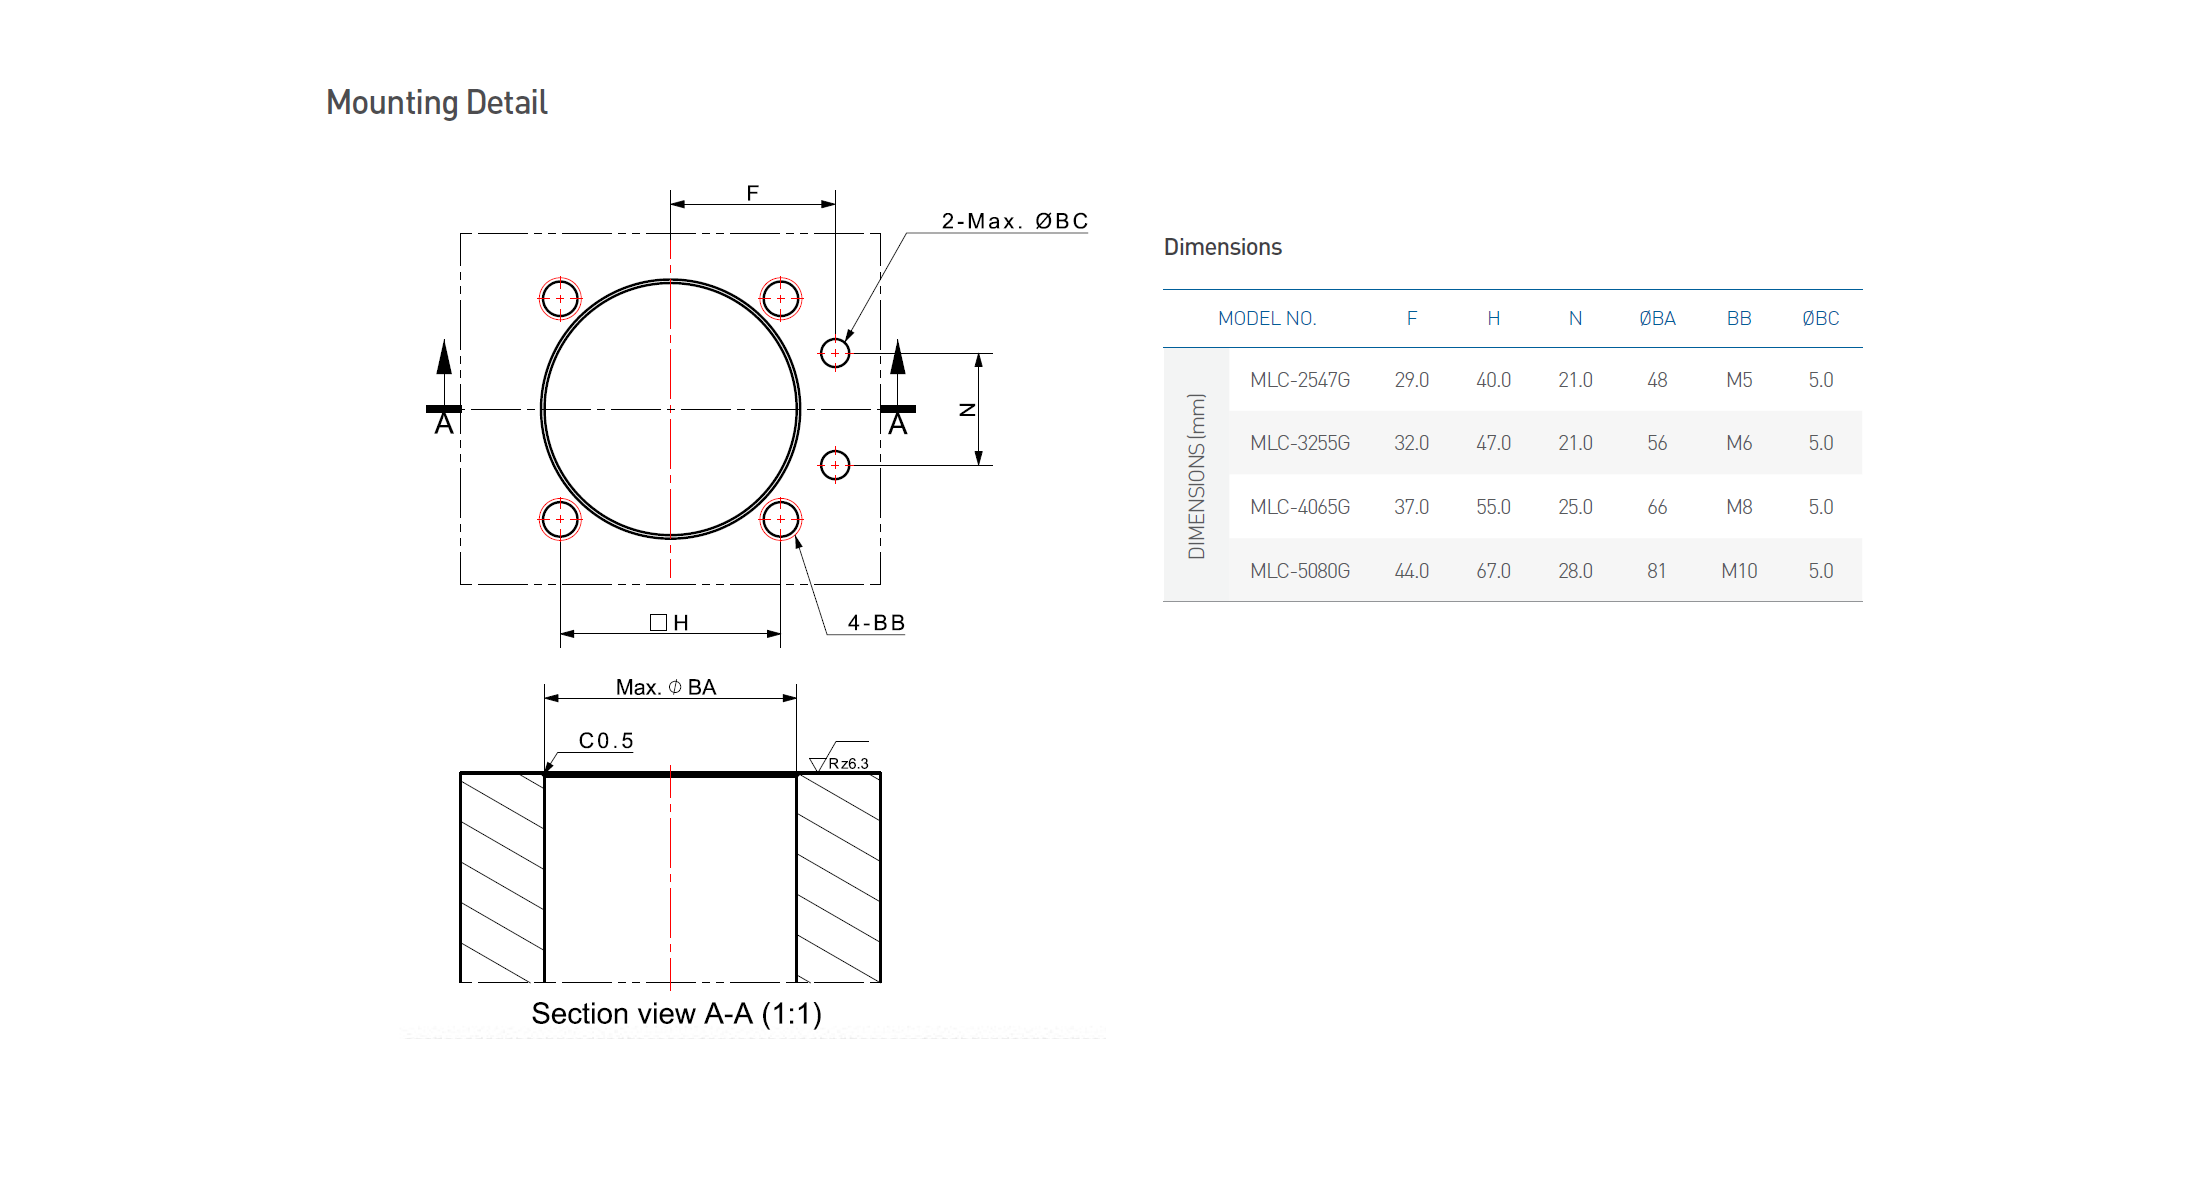2202x1177 pixels.
Task: Click the ØBC column header
Action: coord(1820,318)
